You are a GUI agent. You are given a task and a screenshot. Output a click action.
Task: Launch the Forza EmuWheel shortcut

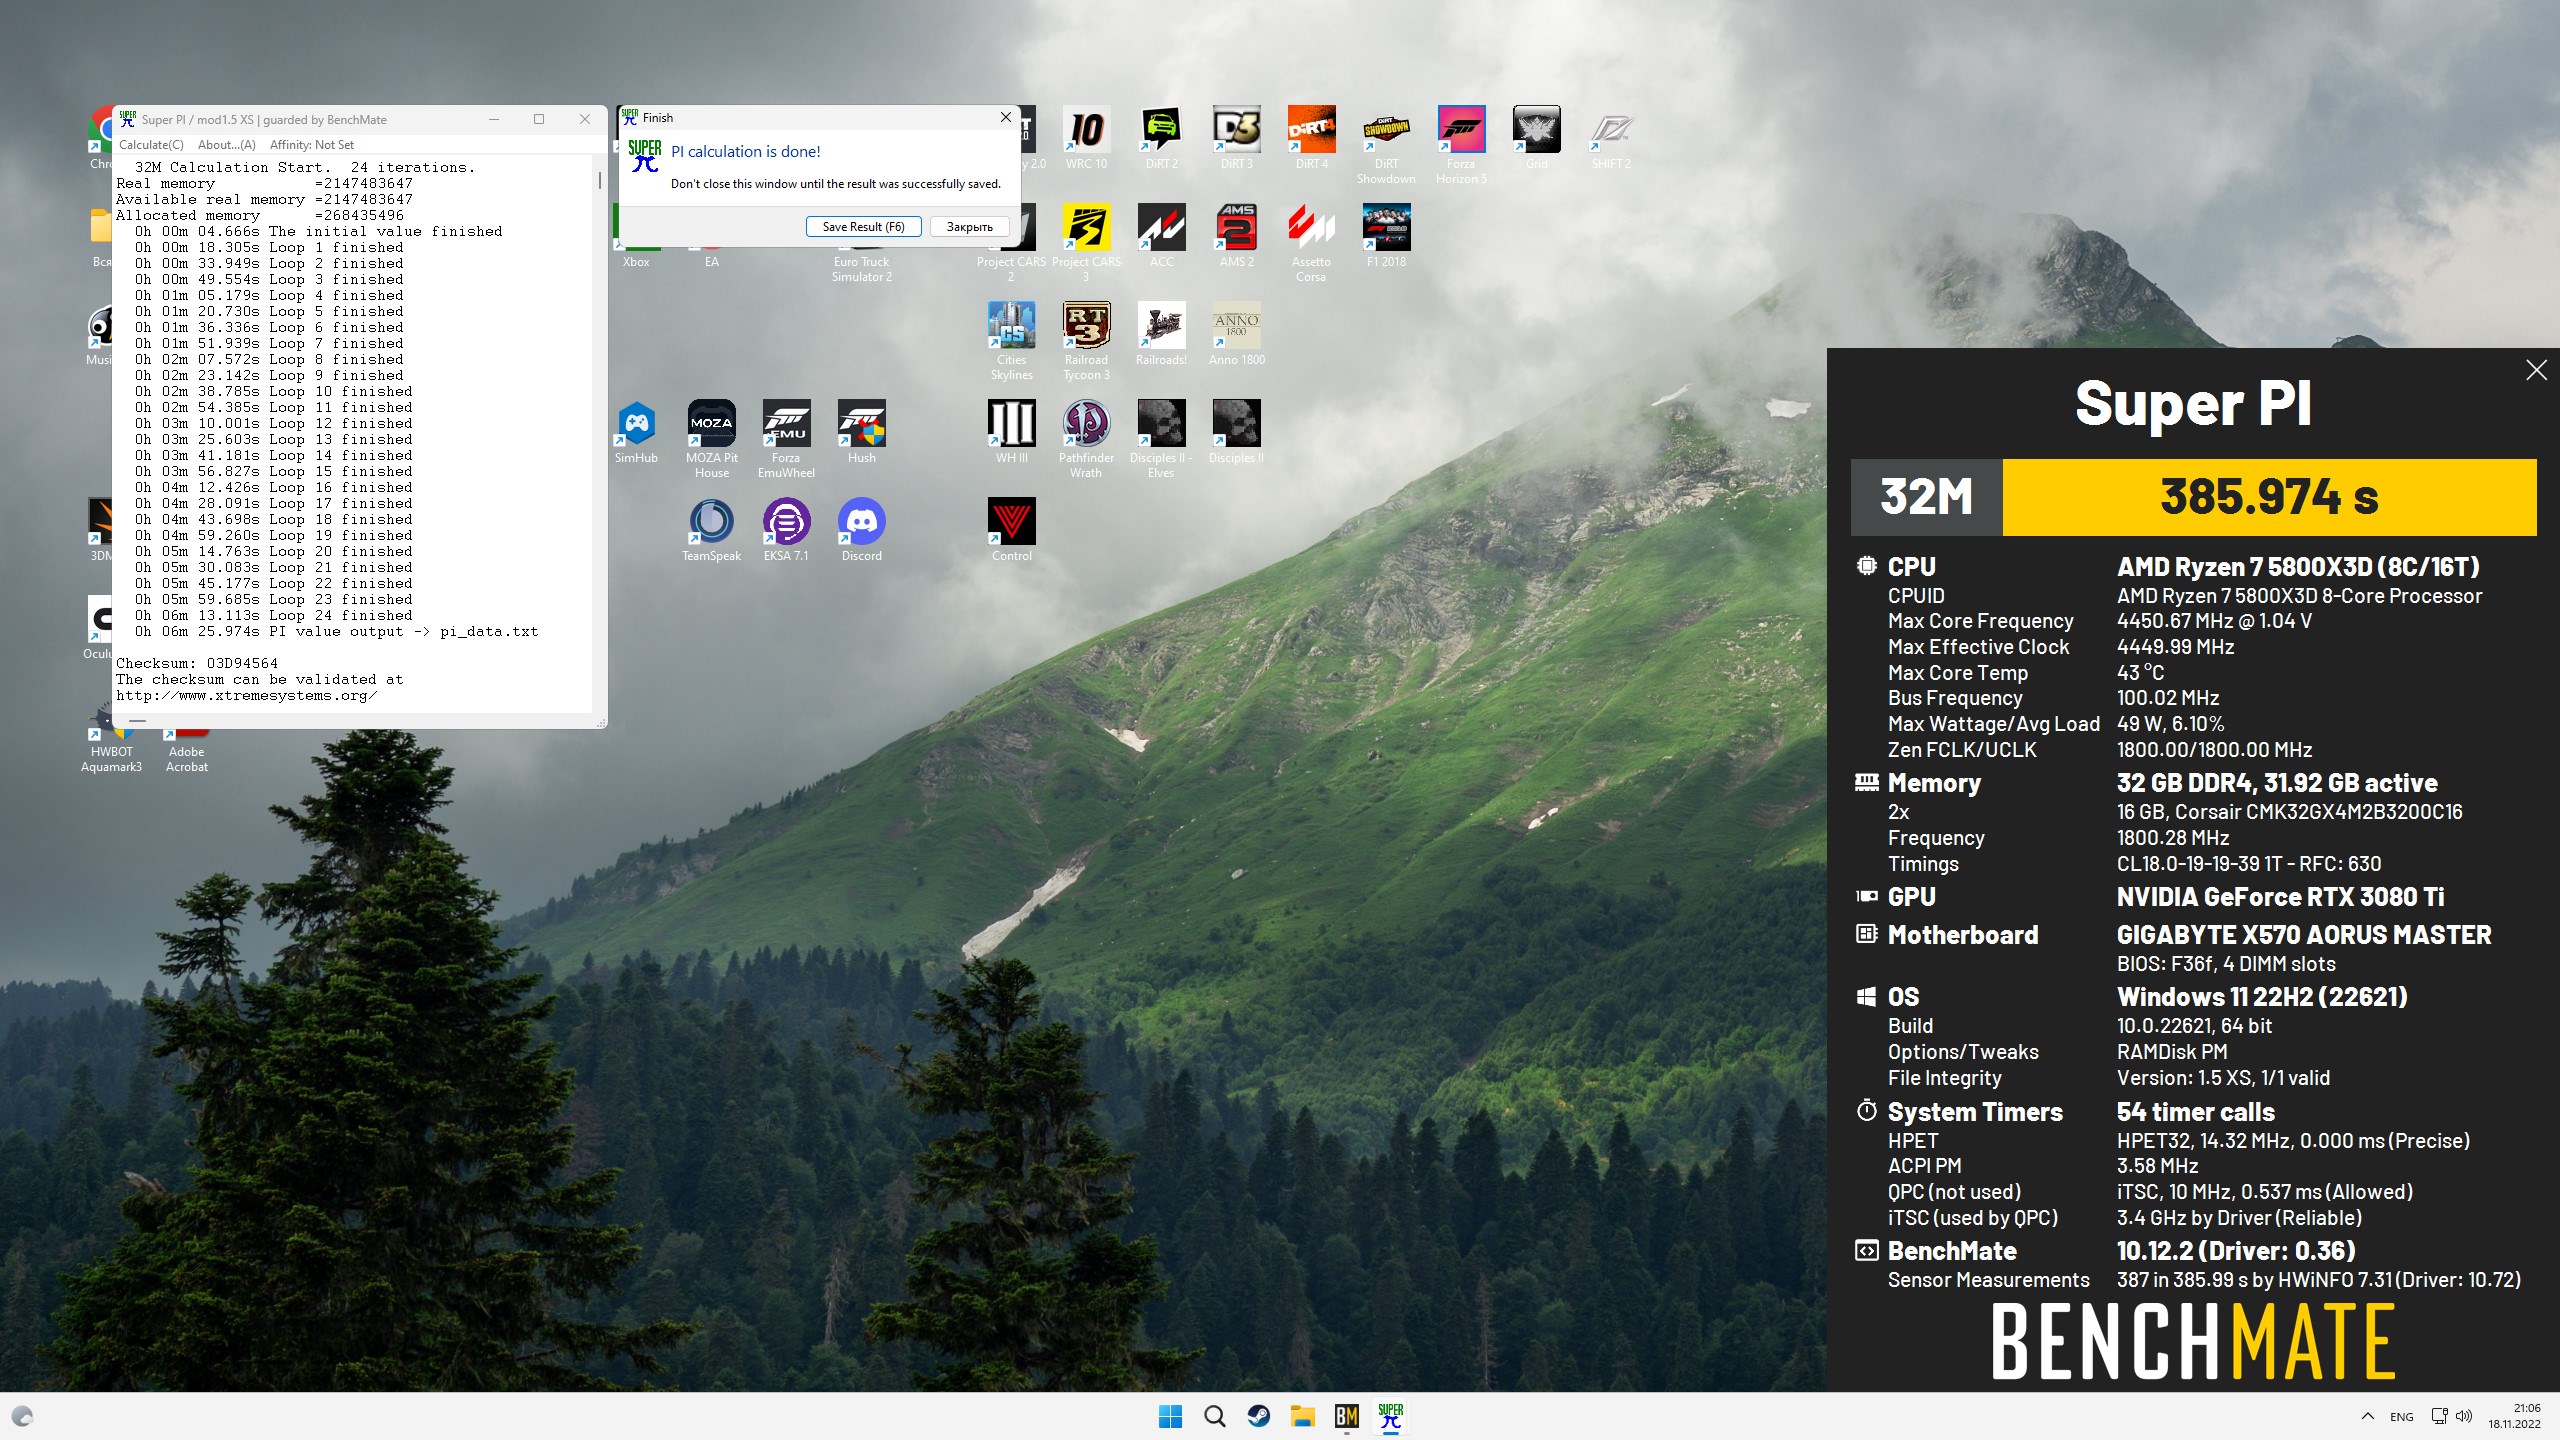pyautogui.click(x=786, y=439)
